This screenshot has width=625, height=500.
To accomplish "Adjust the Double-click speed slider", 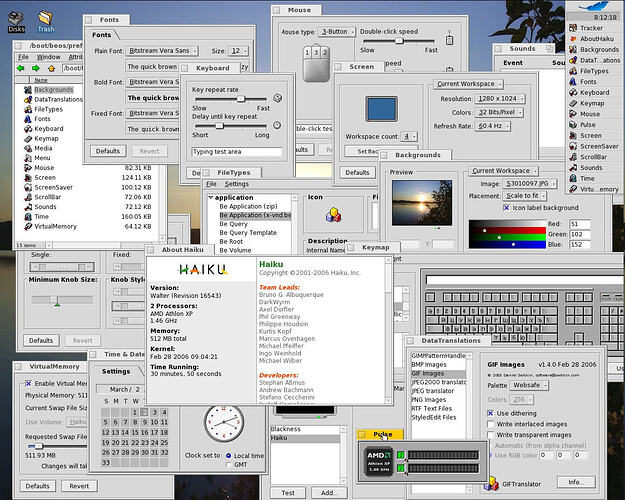I will tap(399, 41).
